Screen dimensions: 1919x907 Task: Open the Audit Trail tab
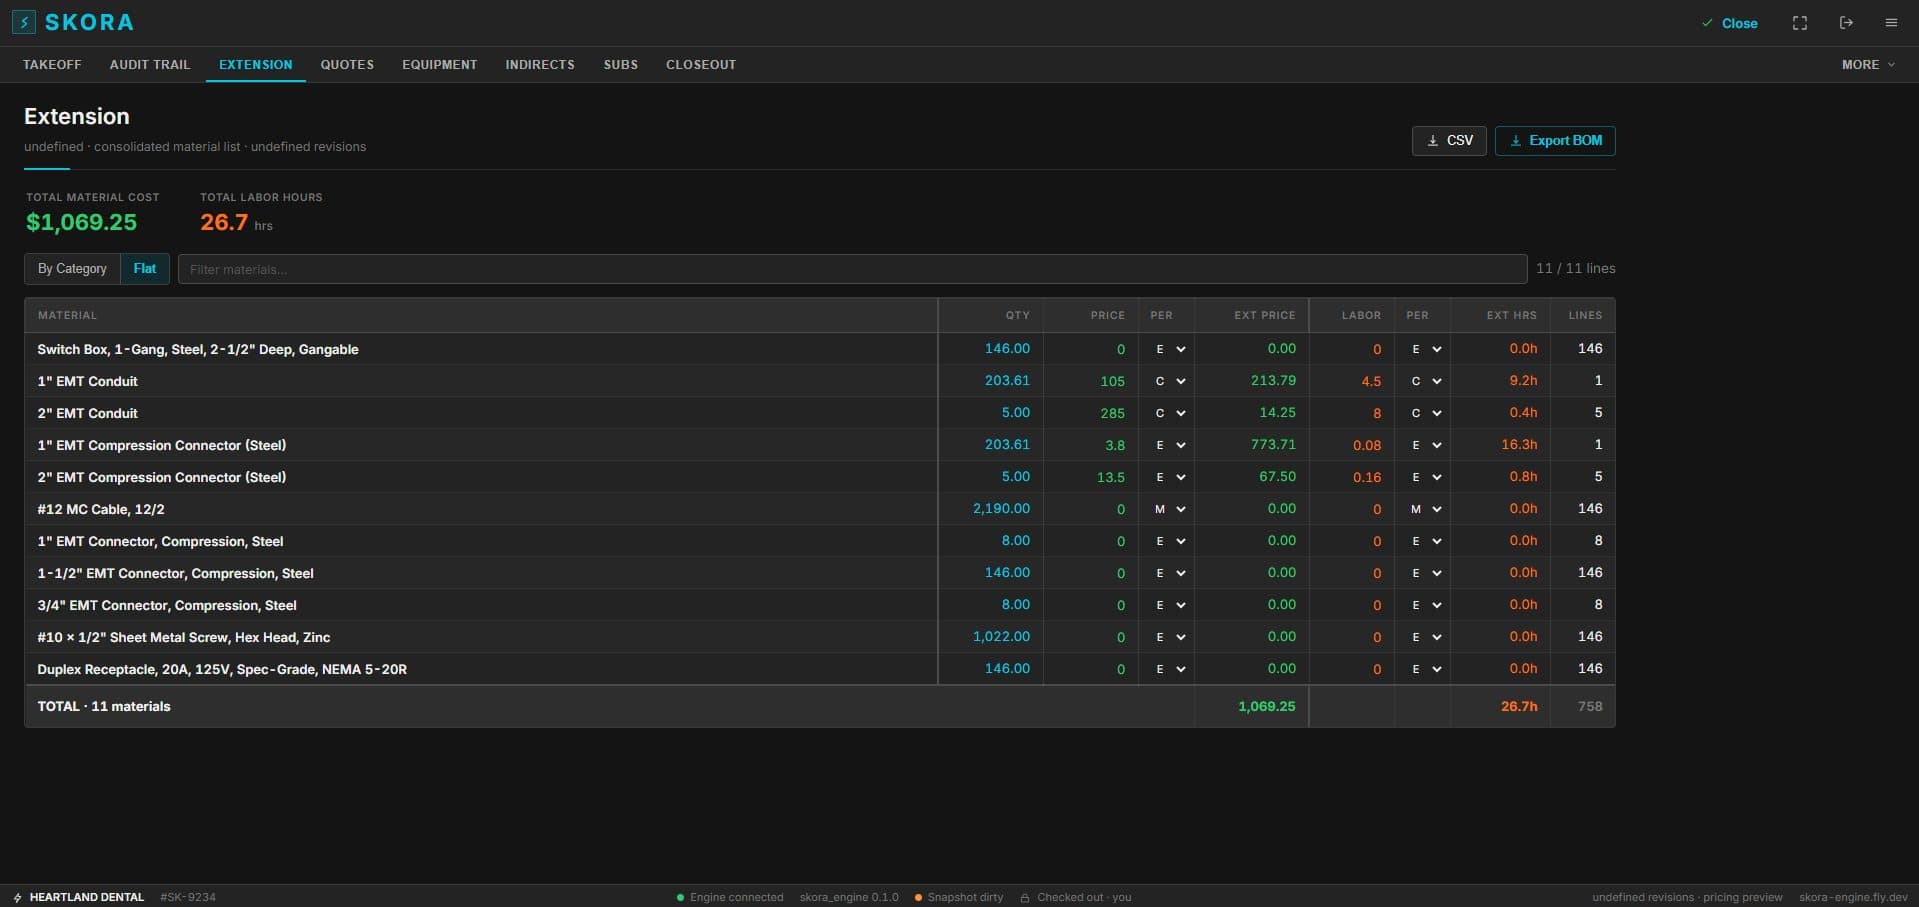150,64
